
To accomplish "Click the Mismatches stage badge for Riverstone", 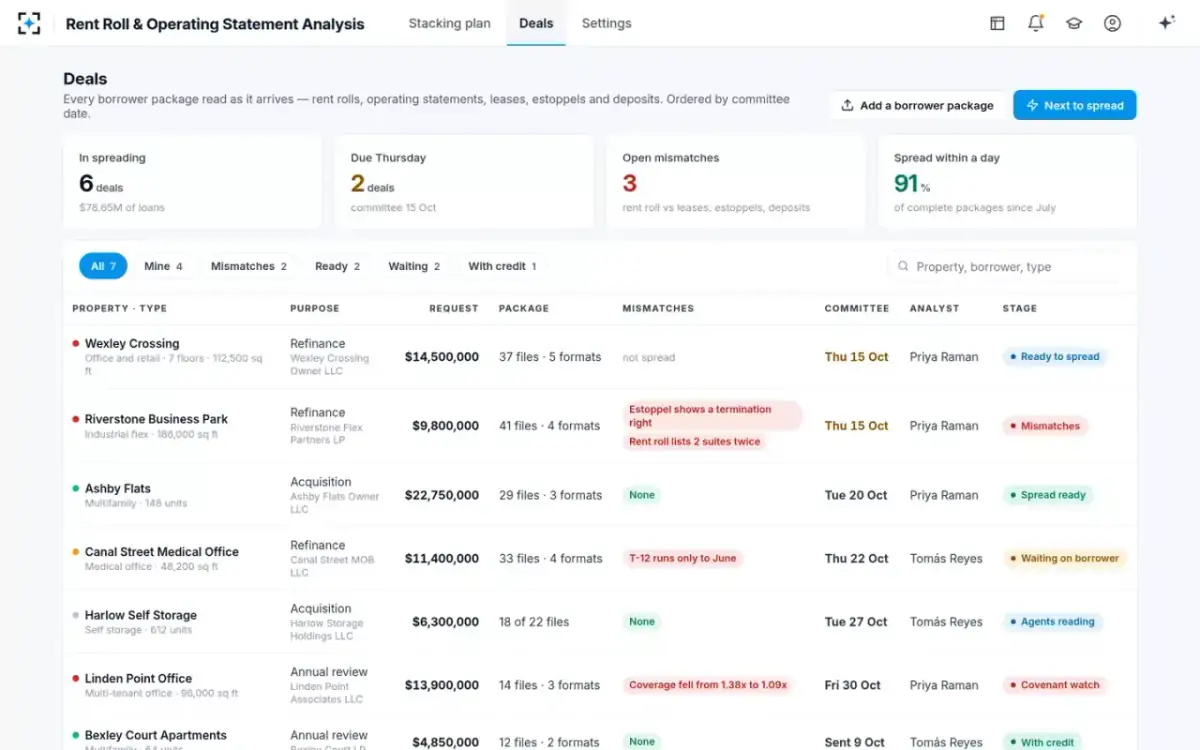I will pos(1045,425).
